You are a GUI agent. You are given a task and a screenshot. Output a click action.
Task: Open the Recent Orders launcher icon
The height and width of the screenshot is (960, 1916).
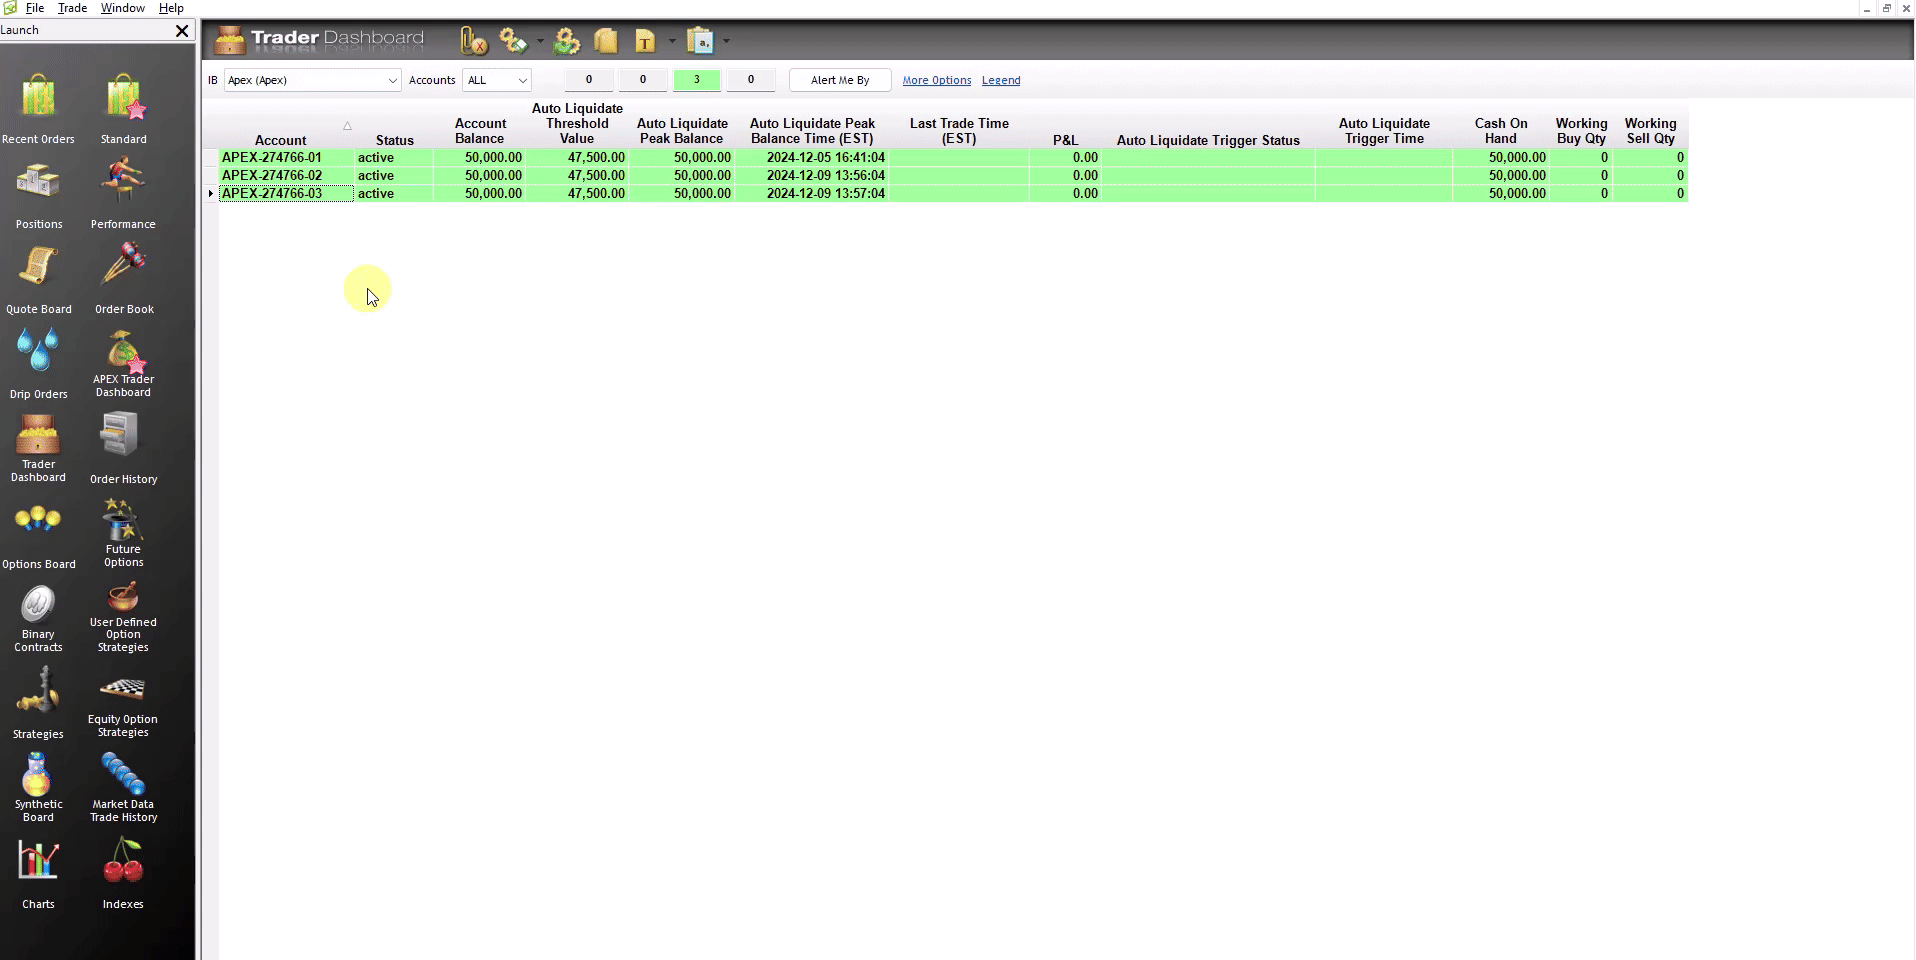(x=38, y=98)
